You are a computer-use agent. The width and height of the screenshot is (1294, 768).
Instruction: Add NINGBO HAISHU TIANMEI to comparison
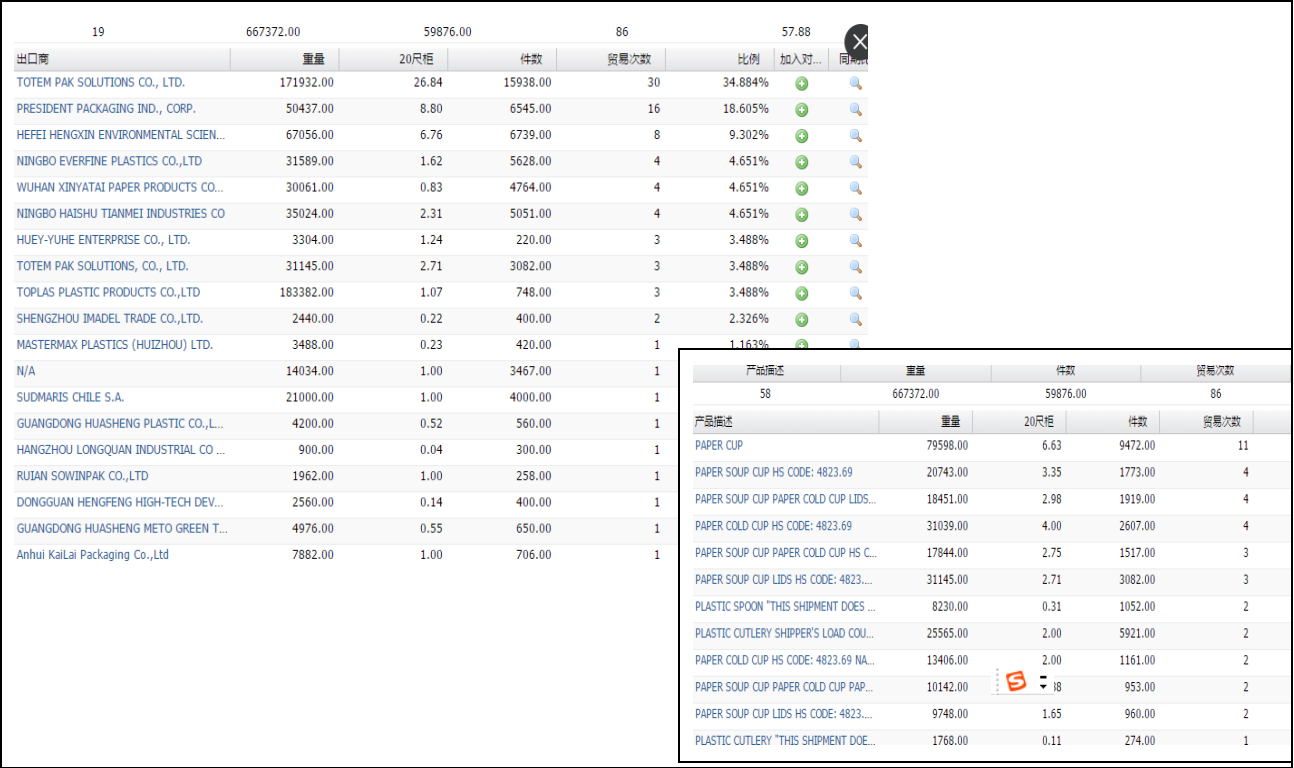[802, 215]
